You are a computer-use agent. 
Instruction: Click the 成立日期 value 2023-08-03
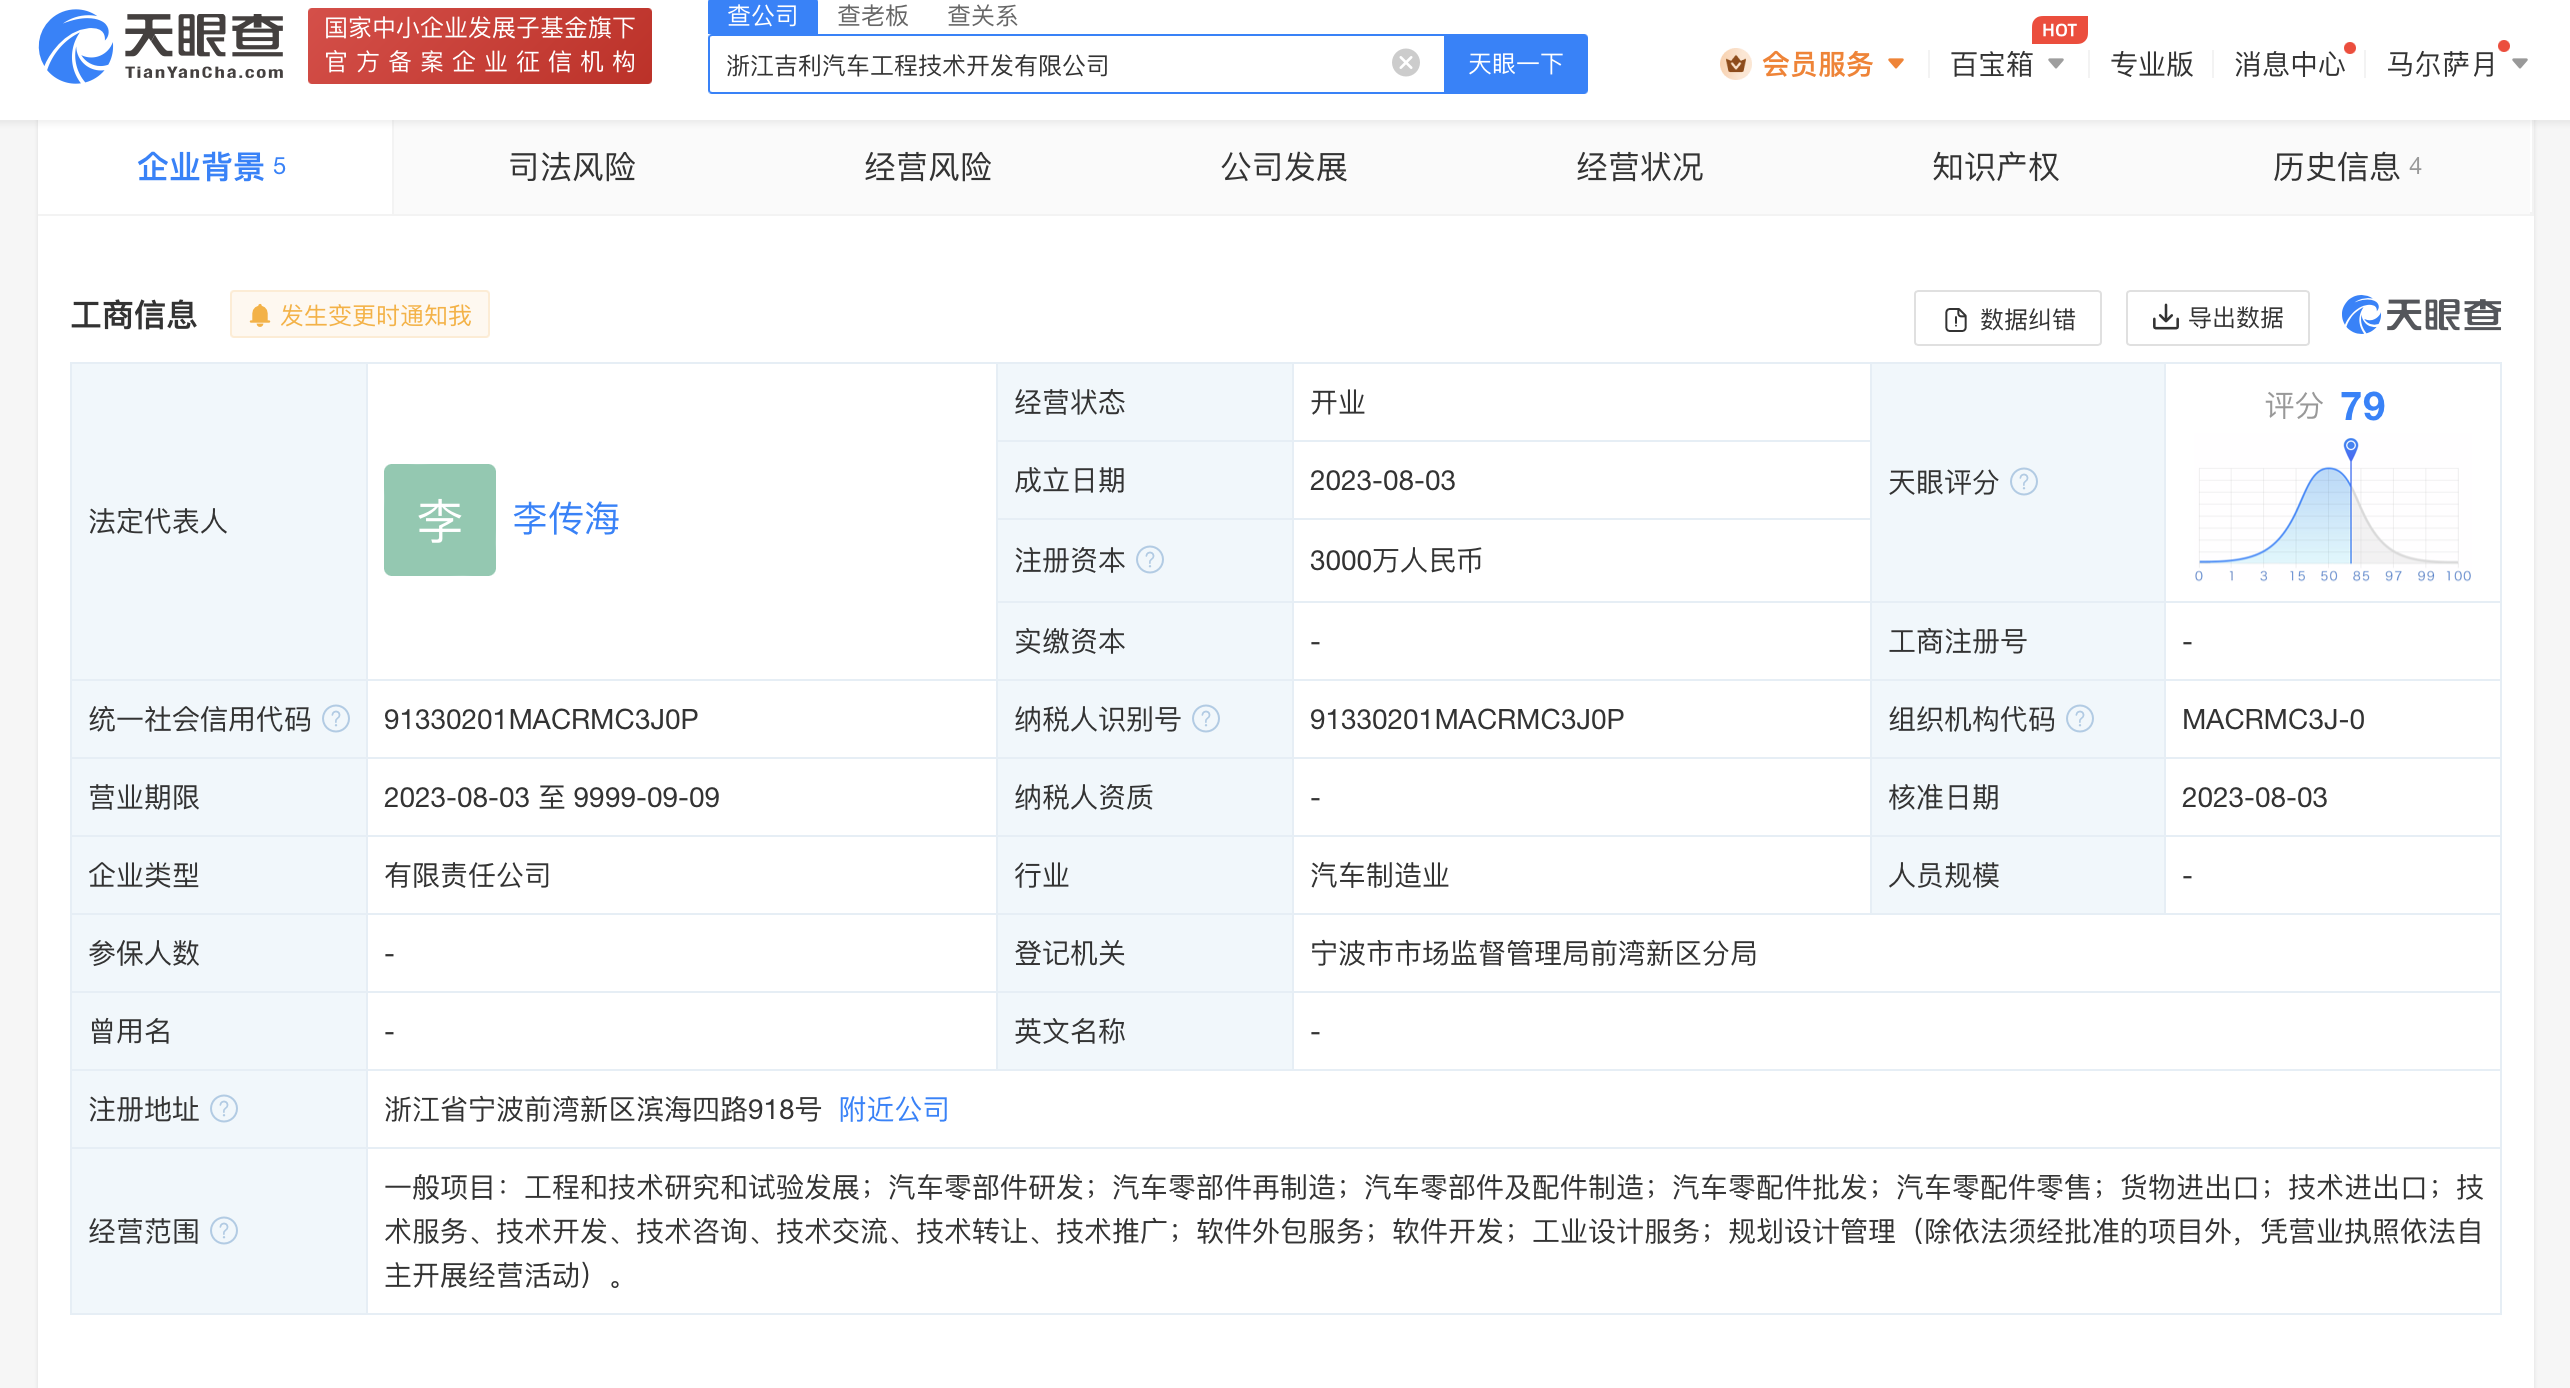pos(1383,481)
